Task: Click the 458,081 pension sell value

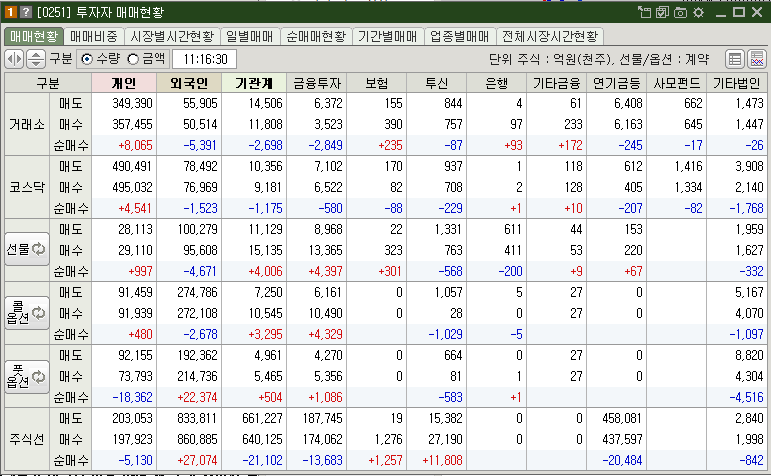Action: click(x=622, y=418)
